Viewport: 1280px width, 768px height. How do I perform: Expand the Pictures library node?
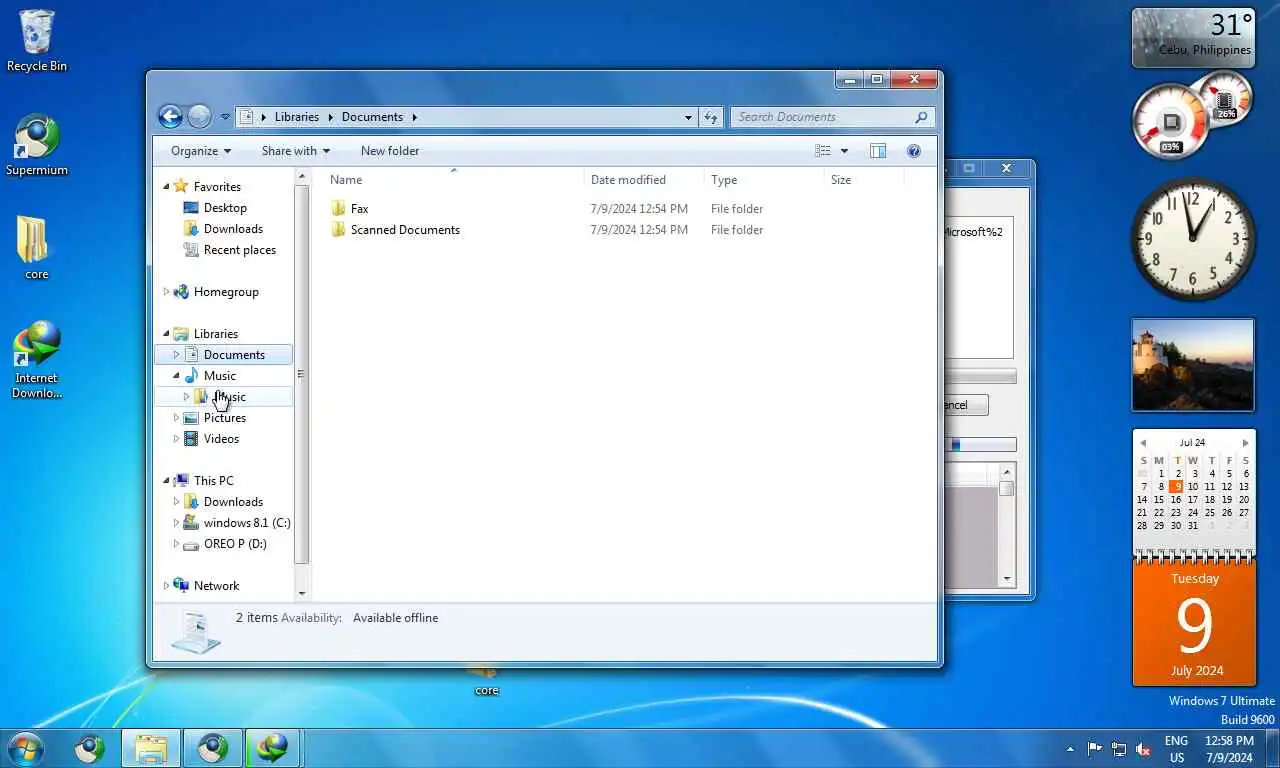click(176, 418)
